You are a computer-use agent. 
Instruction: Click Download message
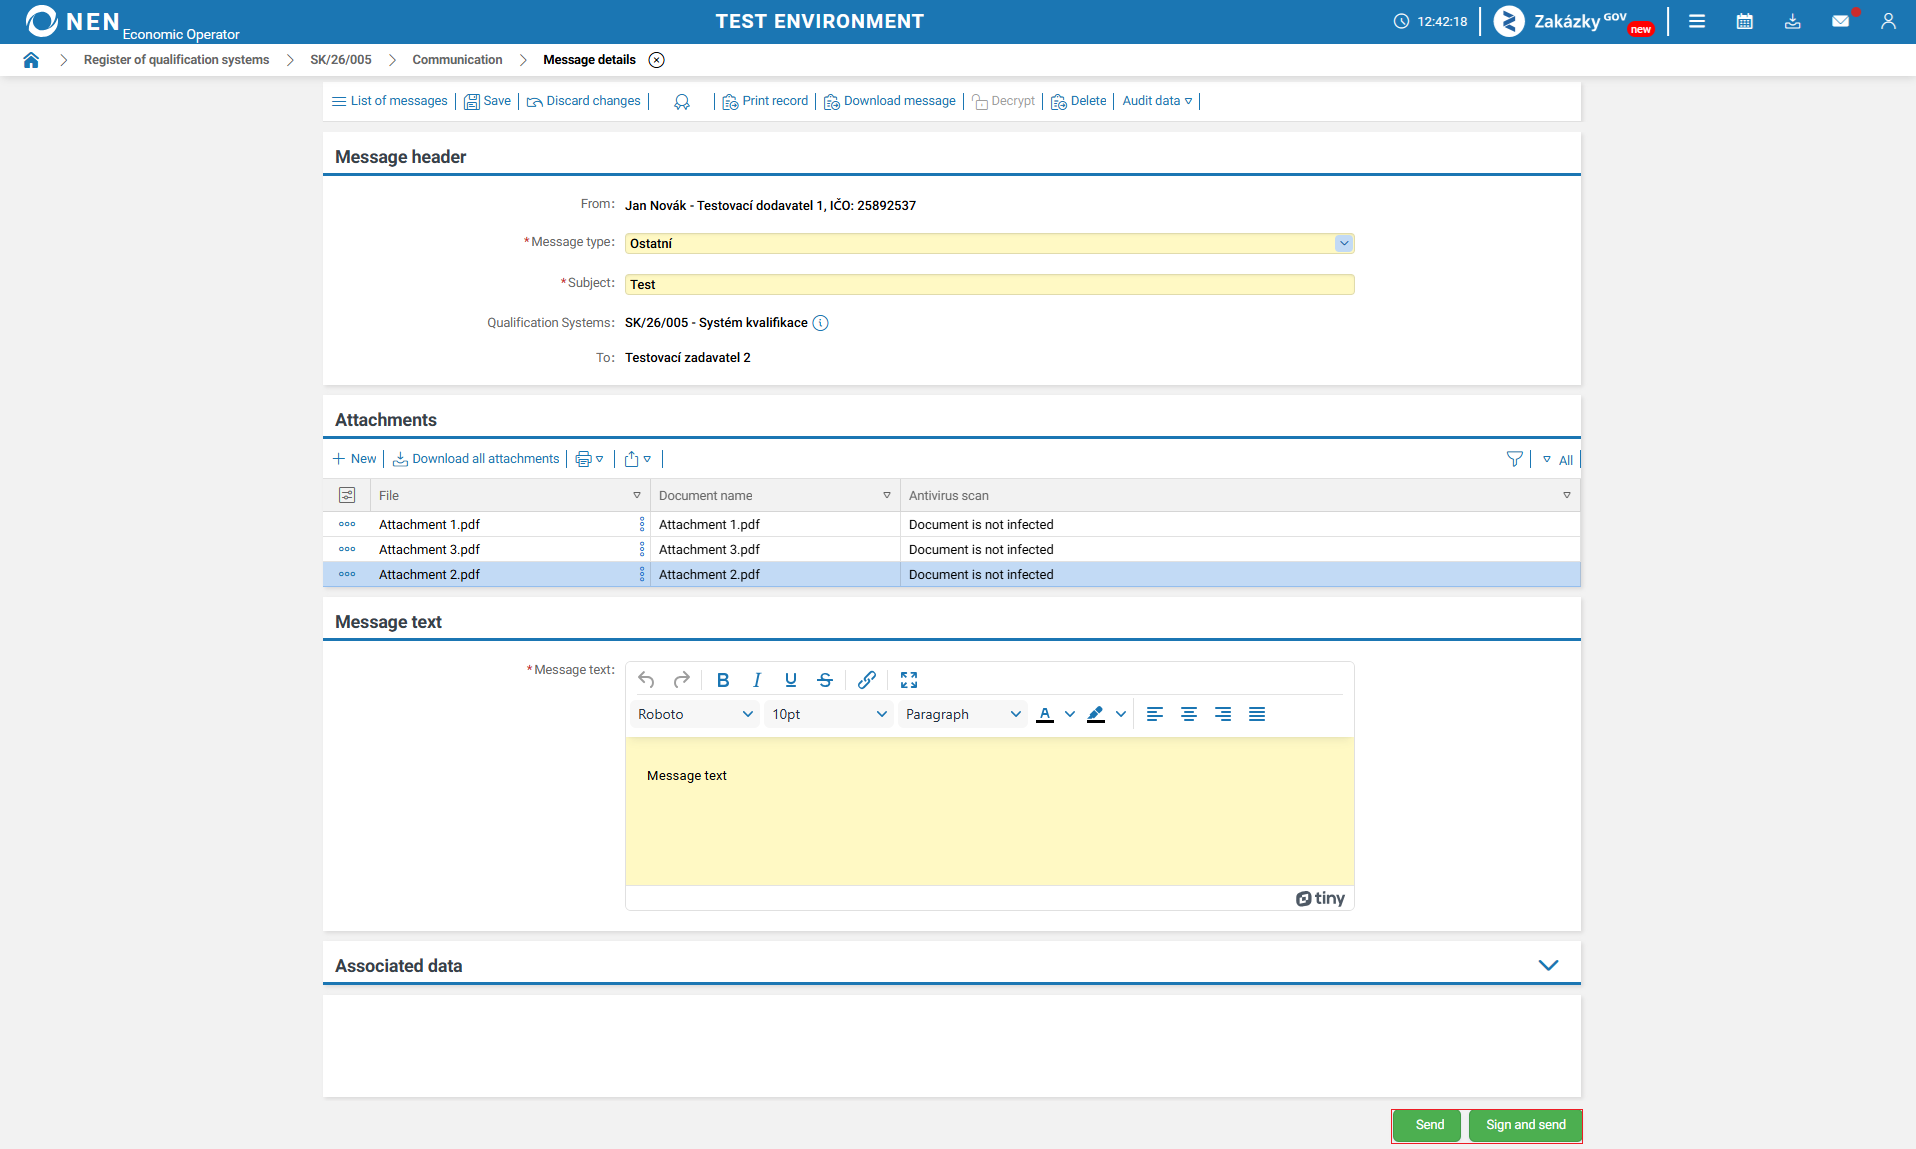(x=890, y=101)
